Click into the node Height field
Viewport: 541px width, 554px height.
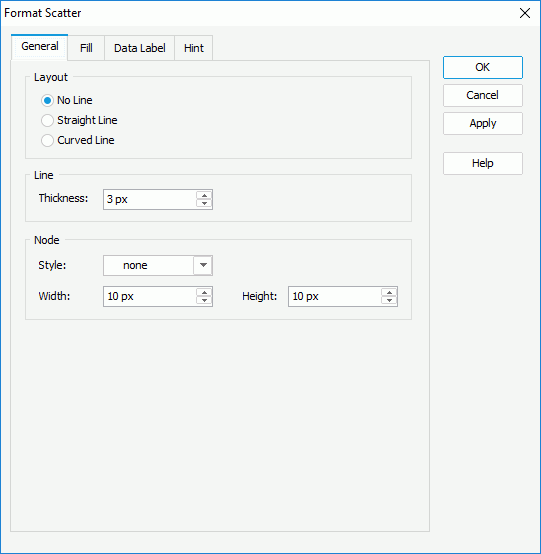click(335, 296)
